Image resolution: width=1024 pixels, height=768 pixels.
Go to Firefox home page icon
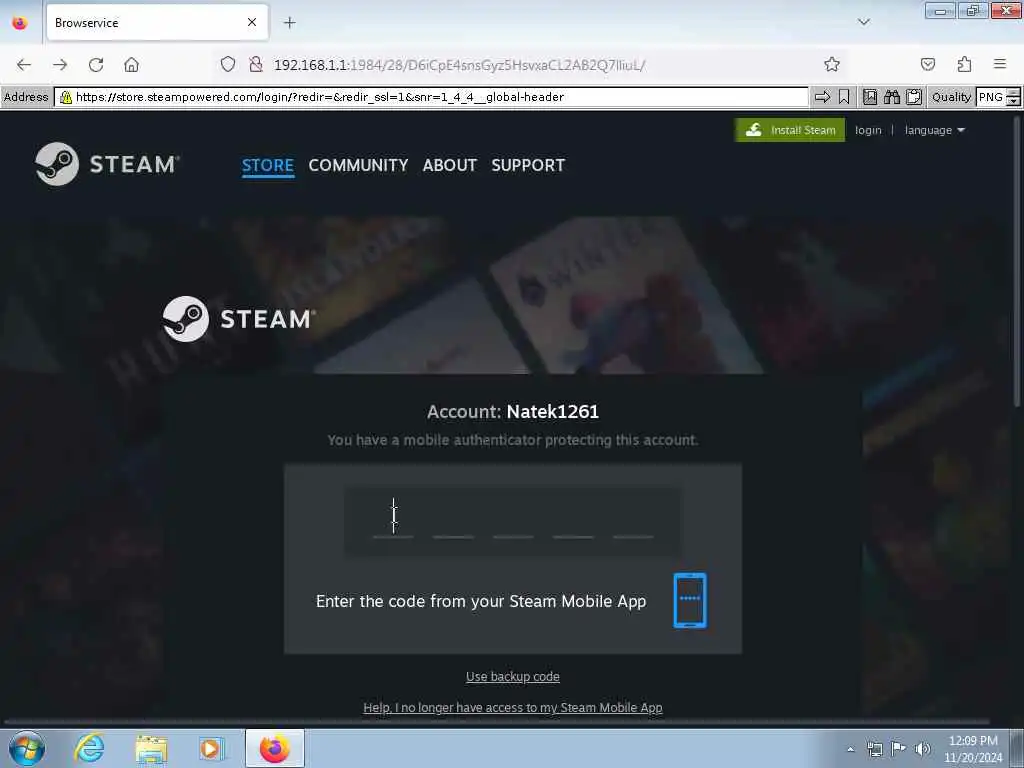click(131, 65)
